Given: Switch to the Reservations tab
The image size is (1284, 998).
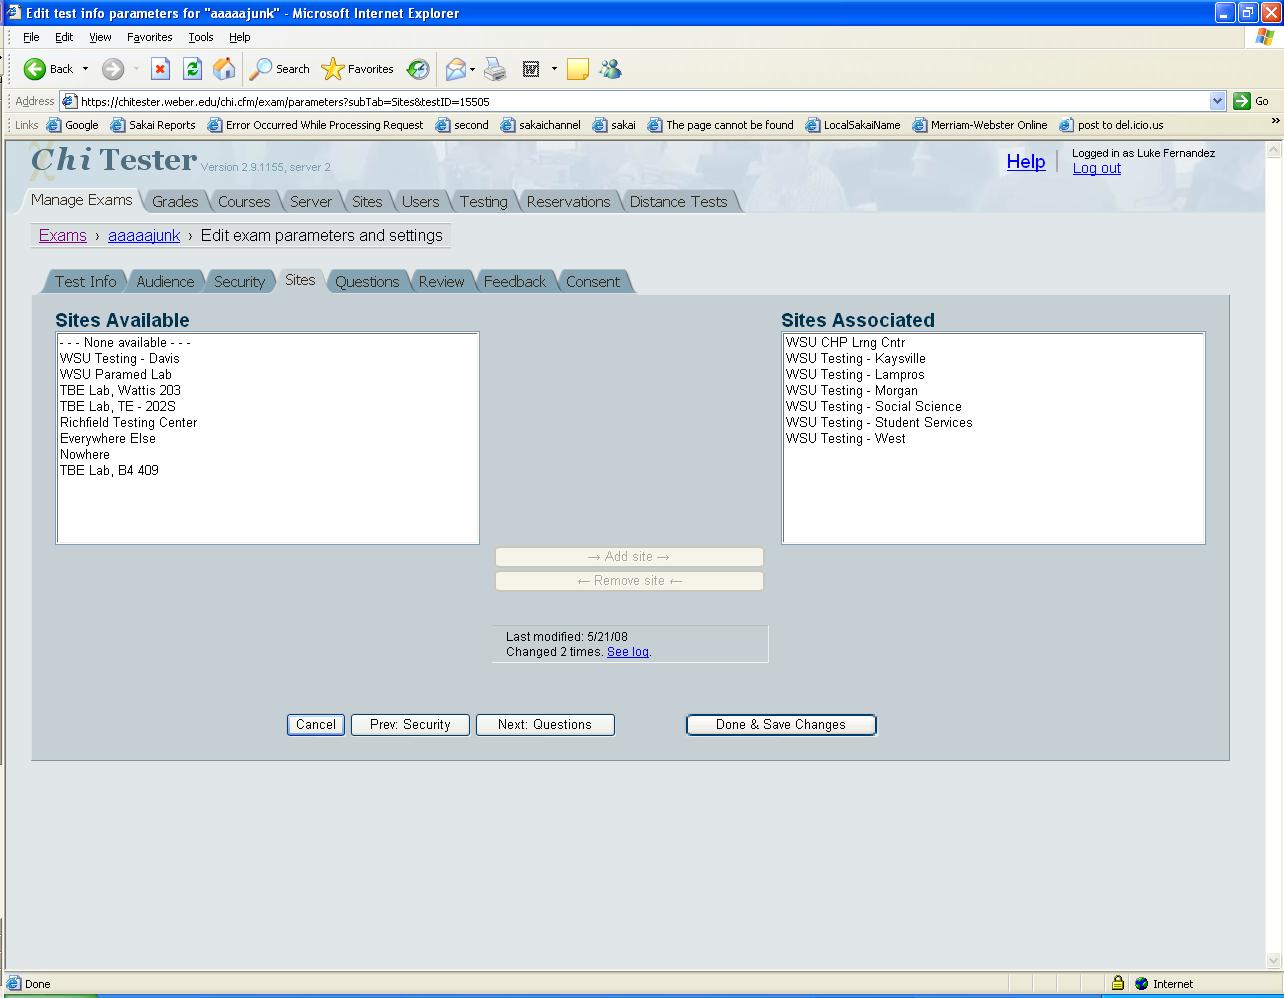Looking at the screenshot, I should point(568,201).
